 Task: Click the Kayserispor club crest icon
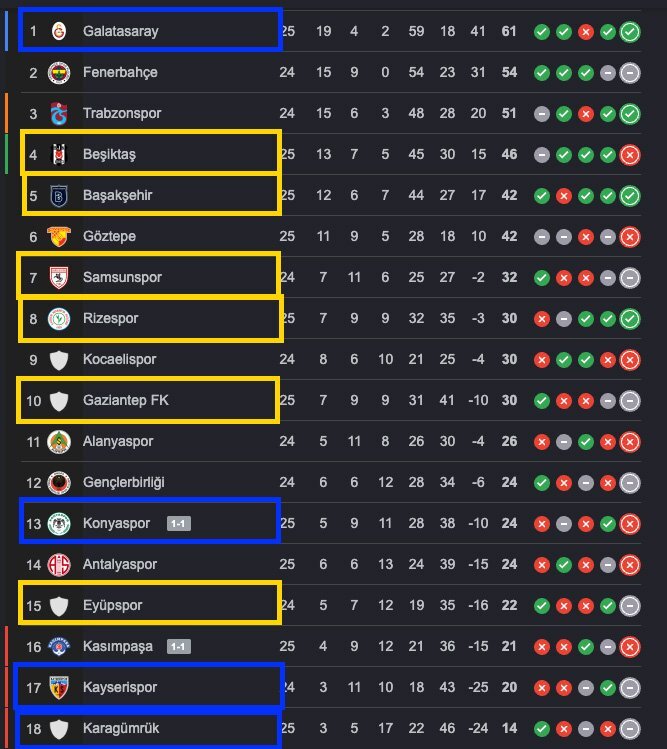tap(60, 687)
